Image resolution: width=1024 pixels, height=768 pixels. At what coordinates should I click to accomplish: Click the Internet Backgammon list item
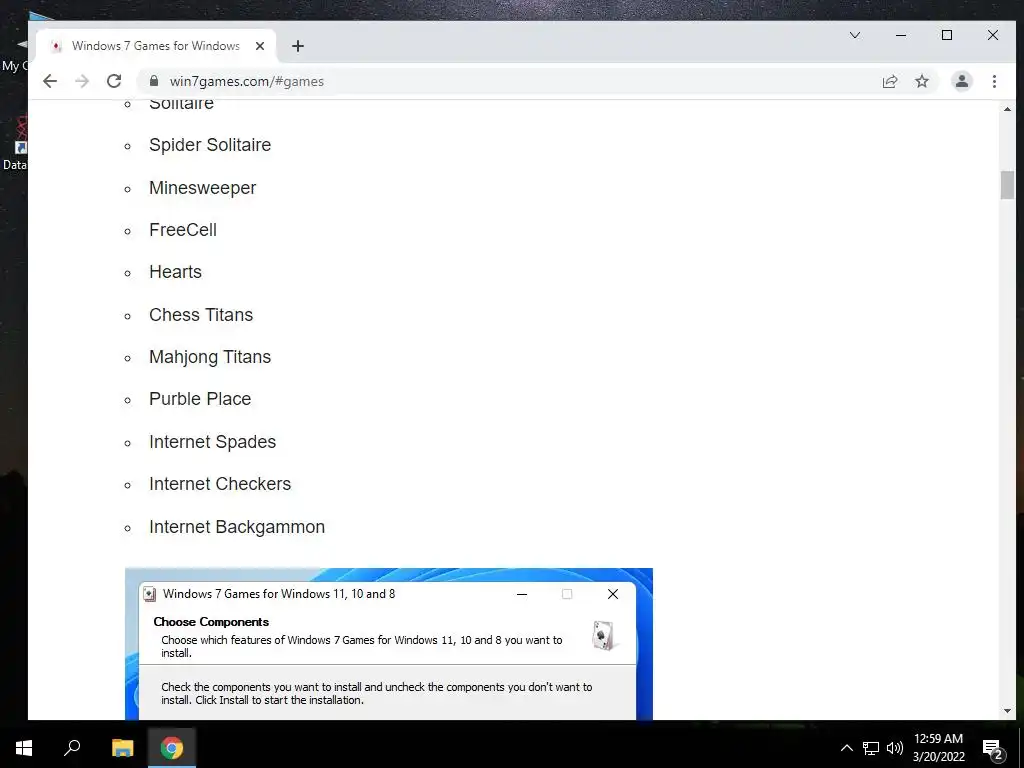(236, 527)
